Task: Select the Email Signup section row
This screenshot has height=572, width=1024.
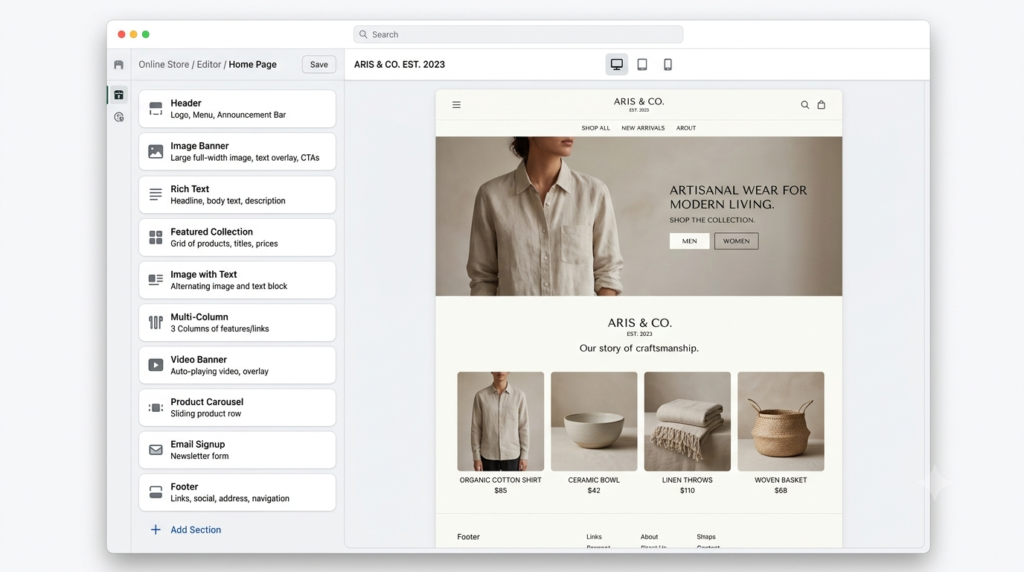Action: coord(237,450)
